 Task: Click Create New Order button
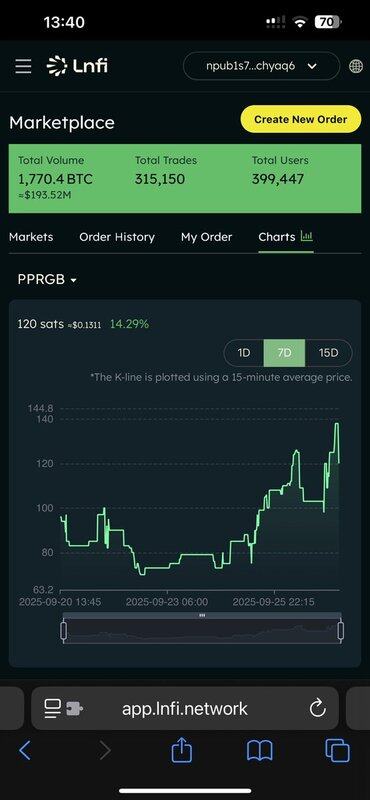(301, 119)
